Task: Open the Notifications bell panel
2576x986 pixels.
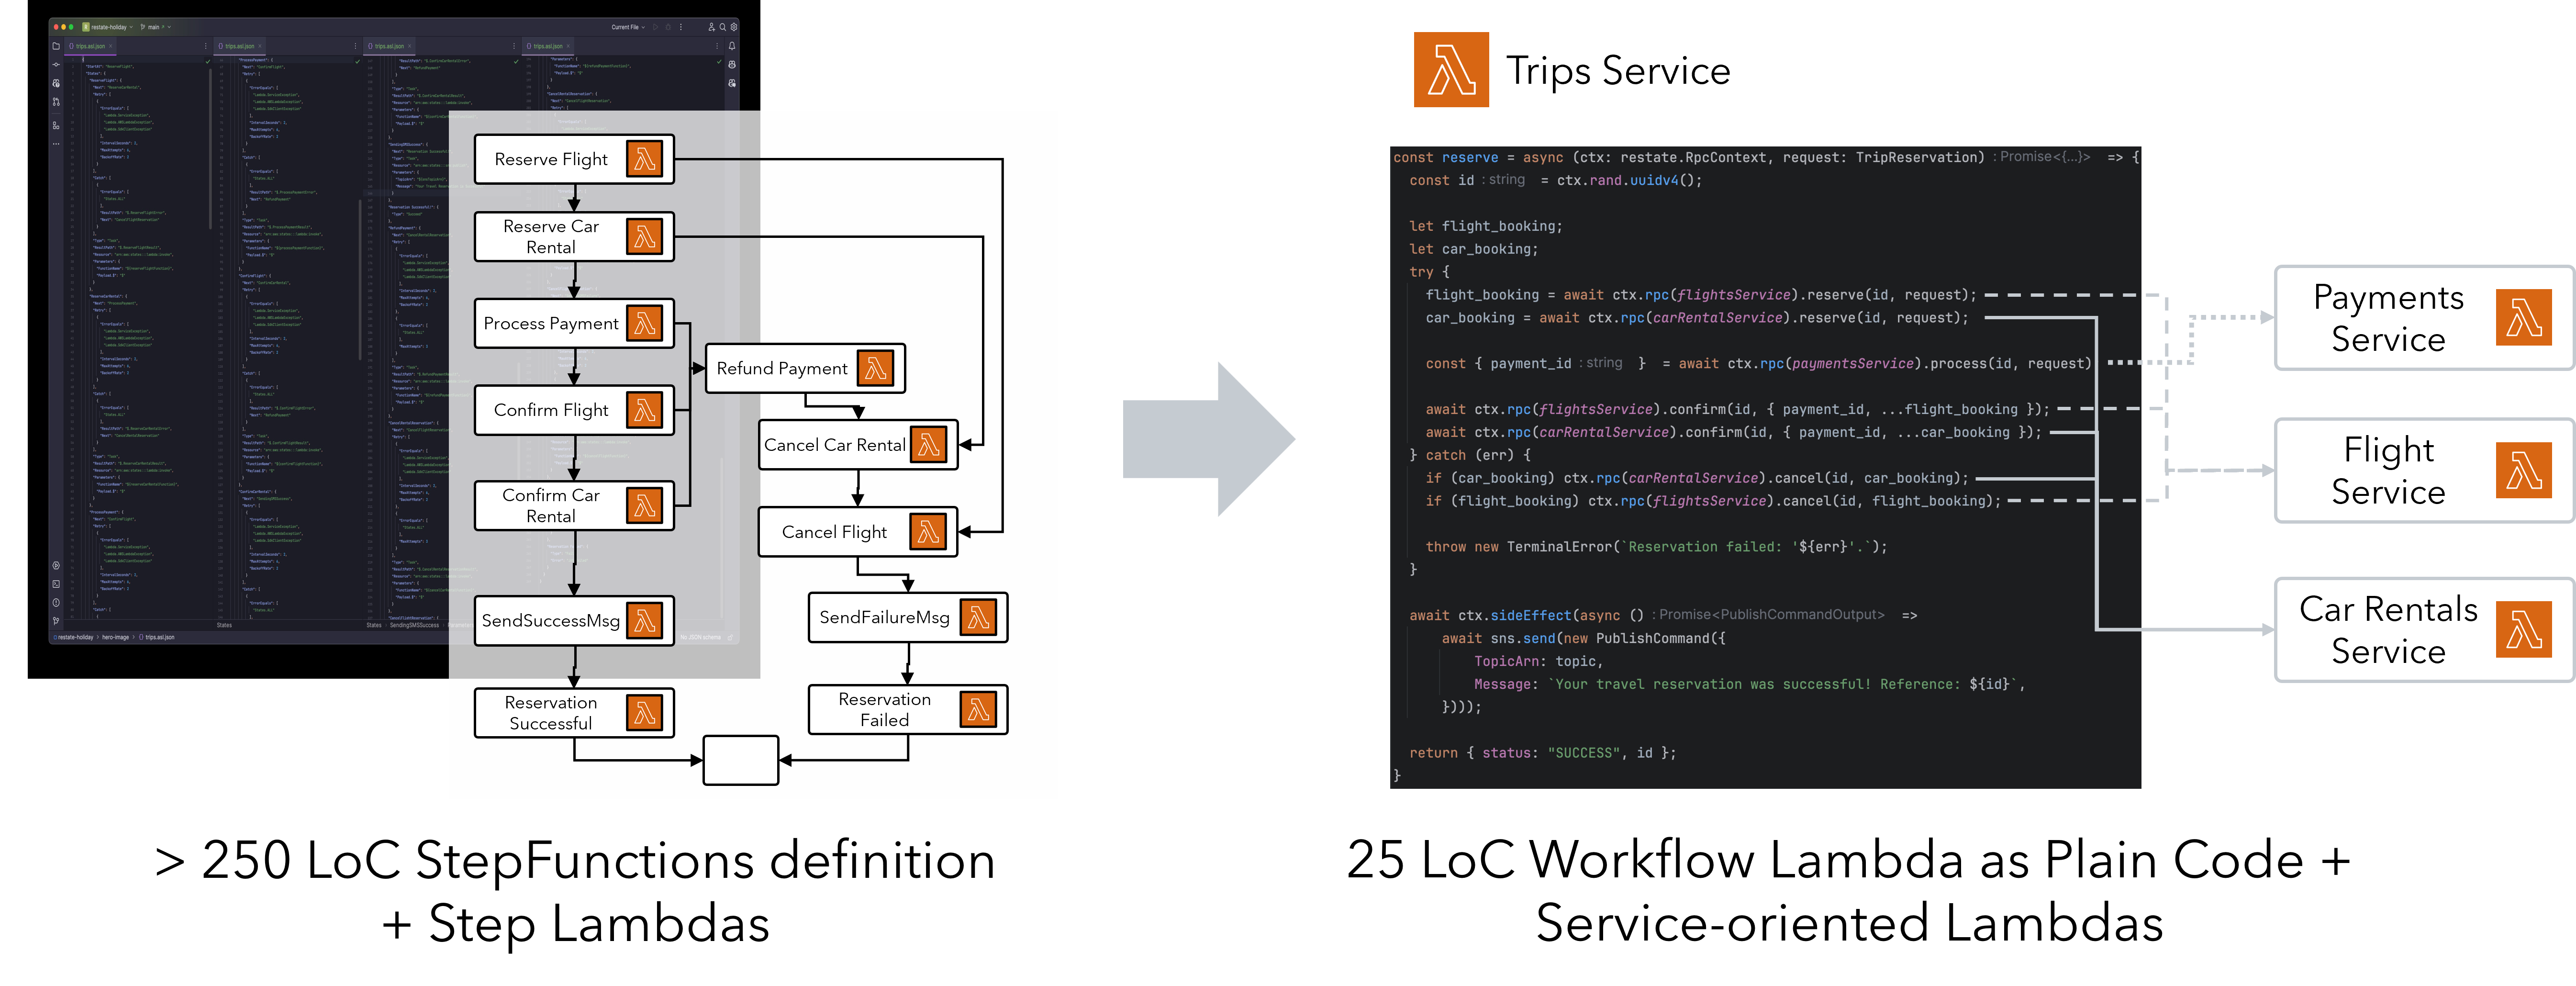Action: pos(732,46)
